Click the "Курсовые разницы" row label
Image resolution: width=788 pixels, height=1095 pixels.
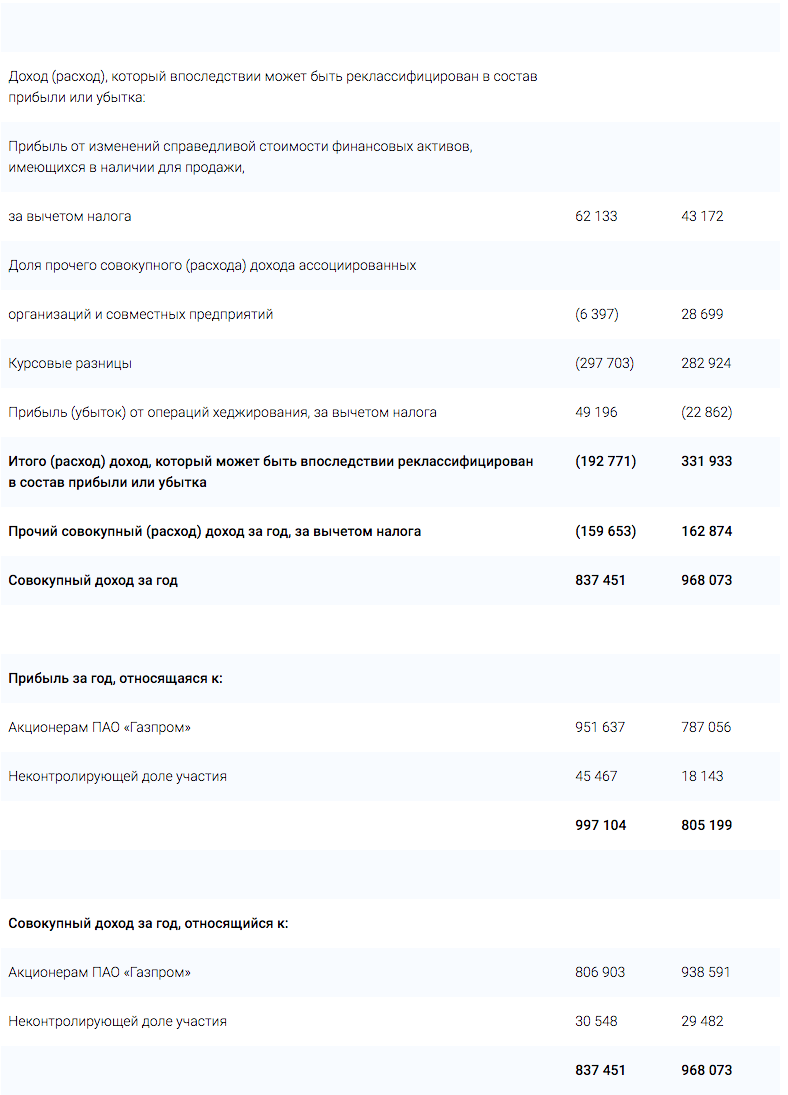click(70, 363)
